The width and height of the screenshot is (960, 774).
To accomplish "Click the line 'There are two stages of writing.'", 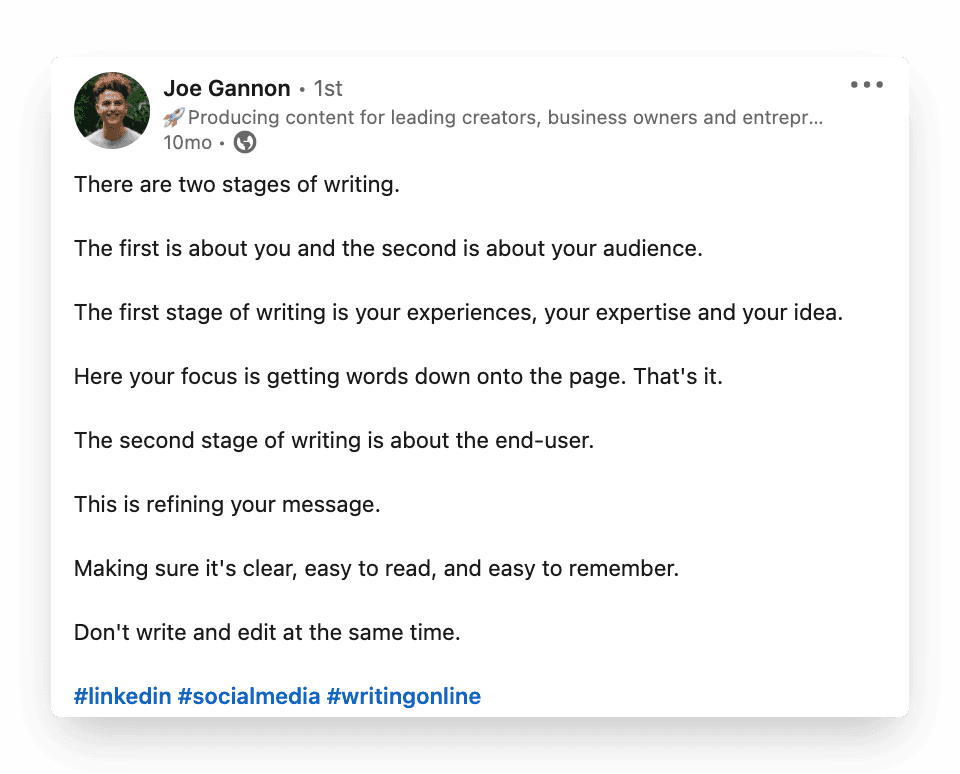I will click(237, 184).
